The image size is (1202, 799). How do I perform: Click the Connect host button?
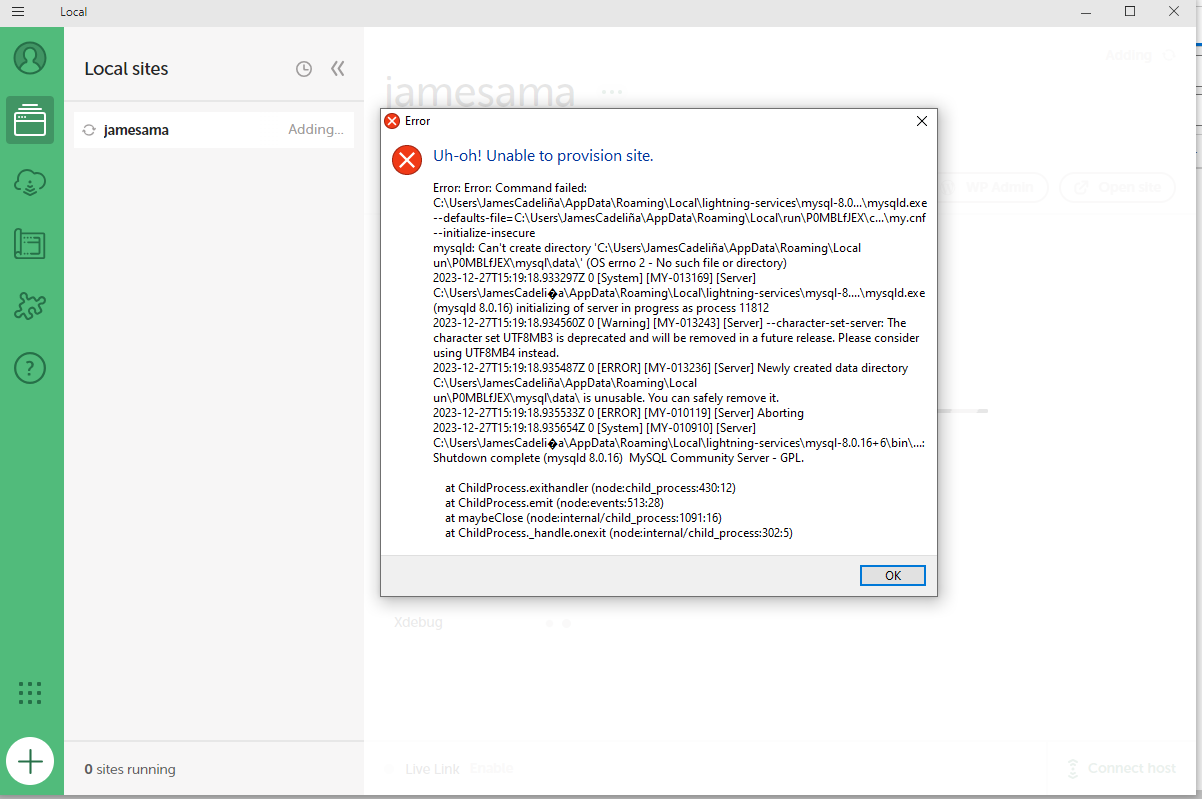click(1120, 768)
